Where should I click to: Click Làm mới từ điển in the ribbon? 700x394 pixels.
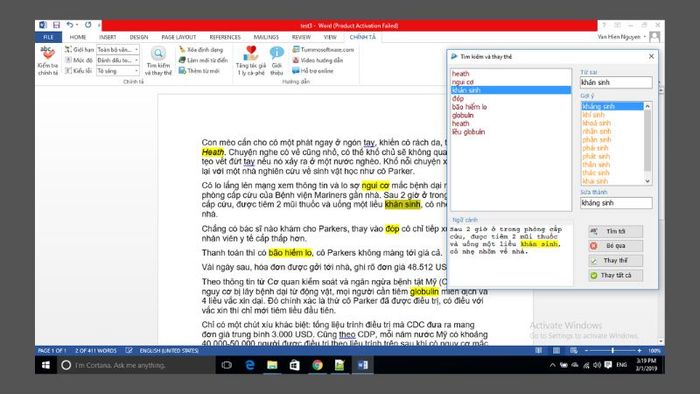click(203, 60)
